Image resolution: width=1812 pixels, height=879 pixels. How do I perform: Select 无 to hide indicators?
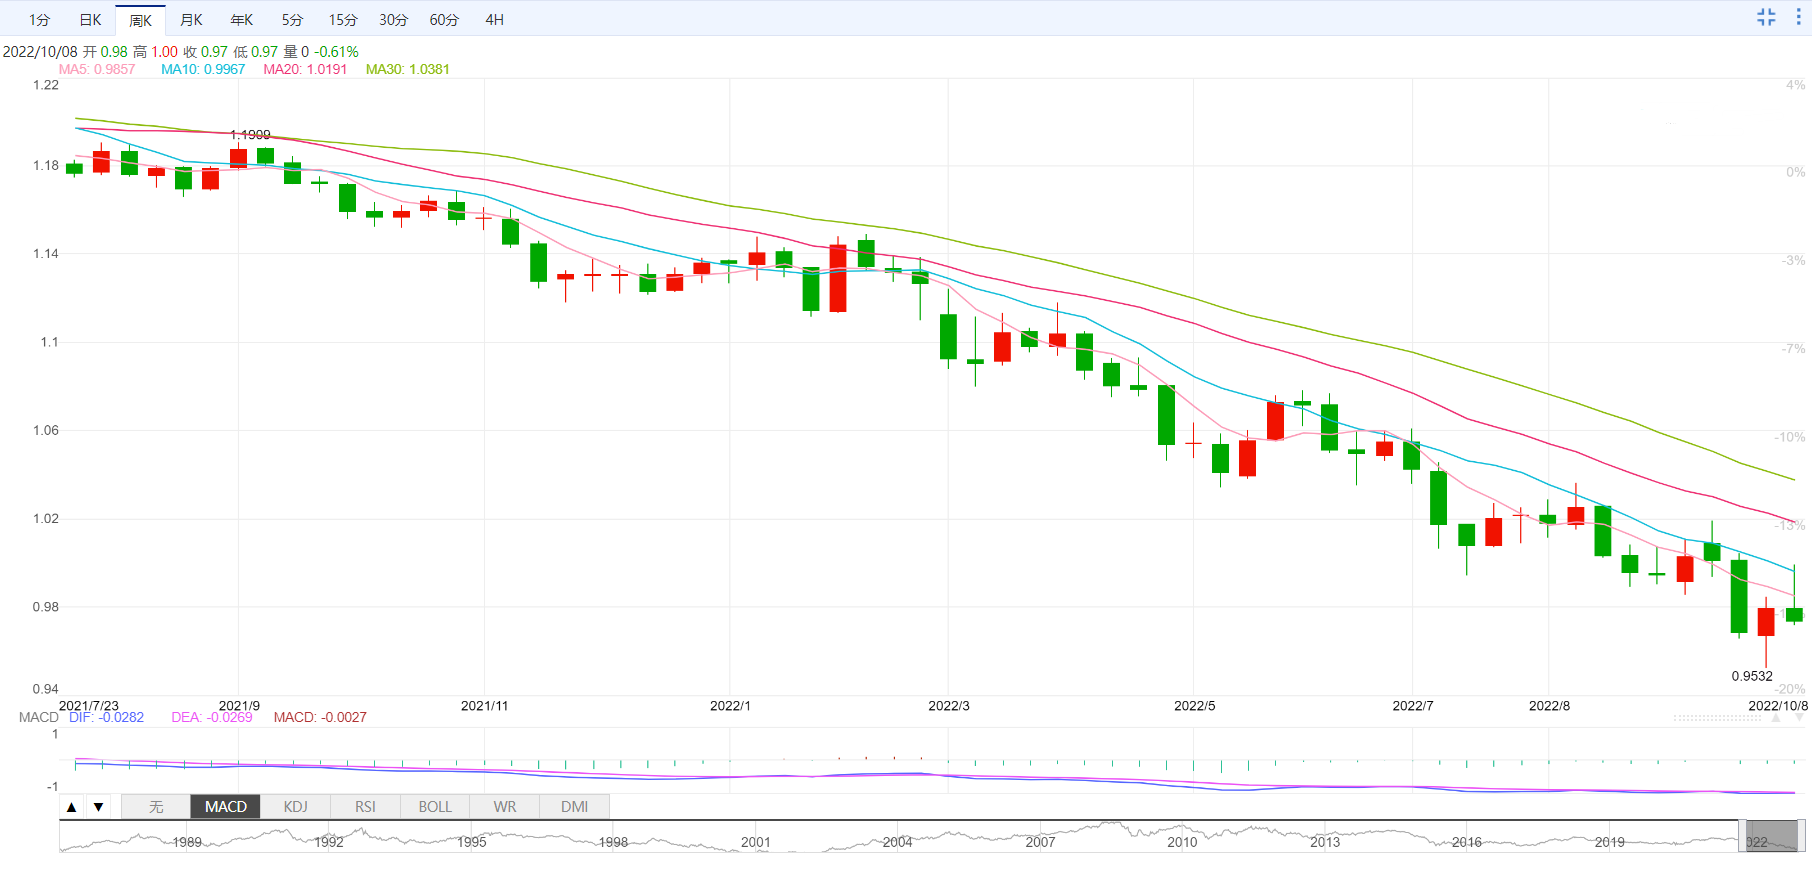tap(156, 807)
